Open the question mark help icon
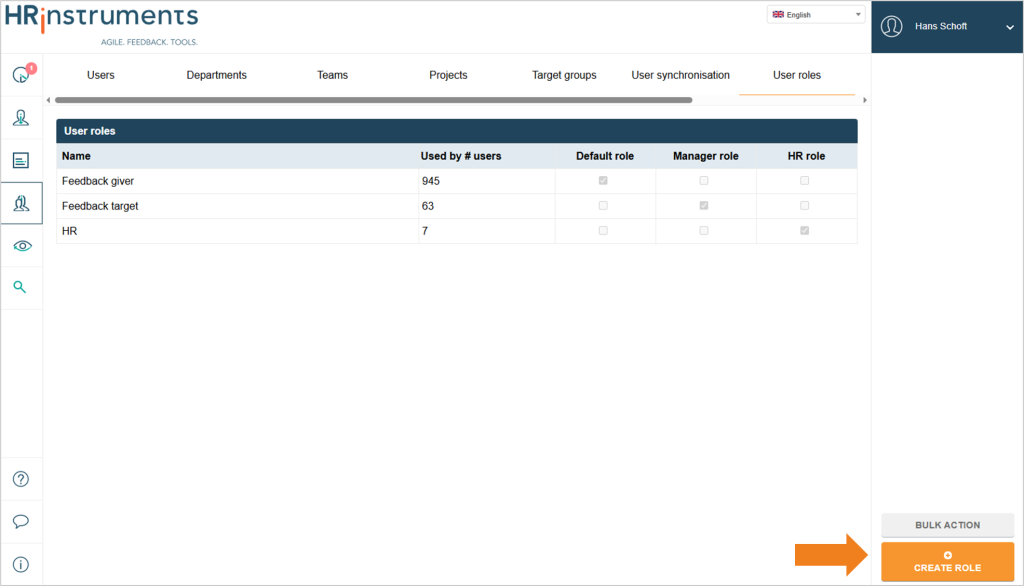This screenshot has height=586, width=1024. (x=21, y=479)
